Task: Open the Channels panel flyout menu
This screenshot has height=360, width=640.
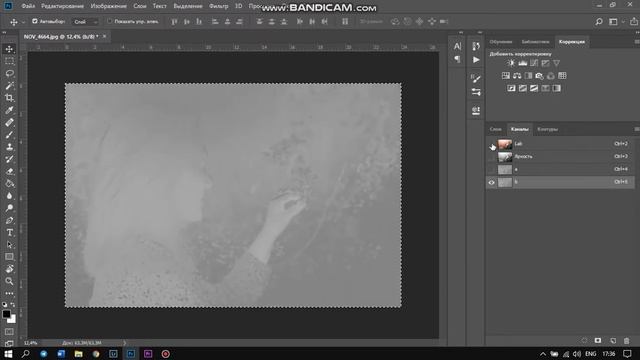Action: (636, 129)
